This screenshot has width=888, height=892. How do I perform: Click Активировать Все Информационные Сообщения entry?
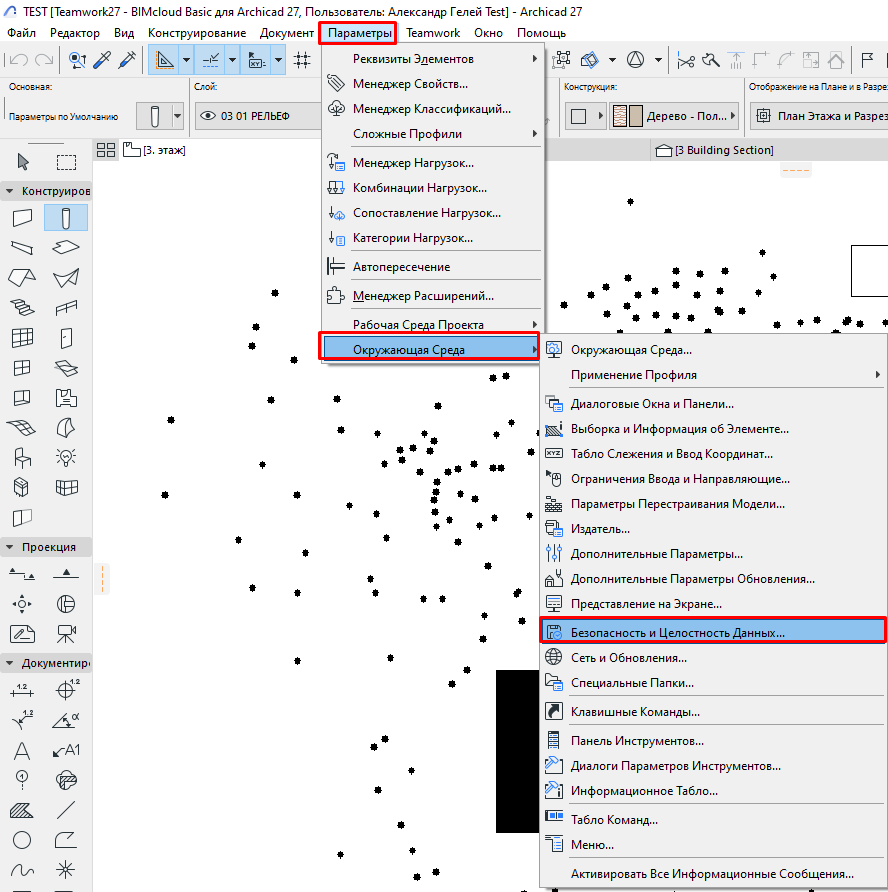(x=711, y=873)
